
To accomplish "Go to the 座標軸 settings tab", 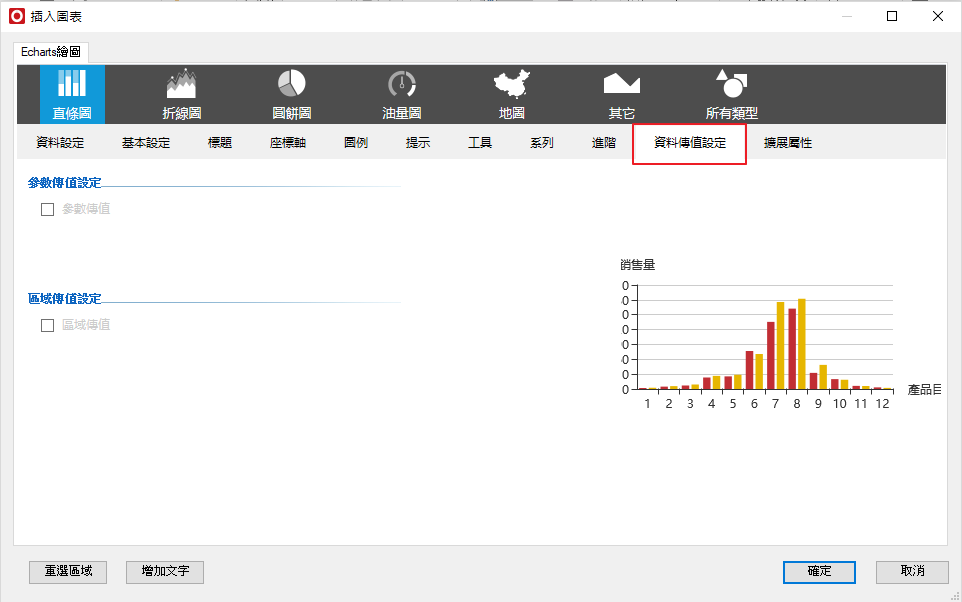I will [x=288, y=143].
